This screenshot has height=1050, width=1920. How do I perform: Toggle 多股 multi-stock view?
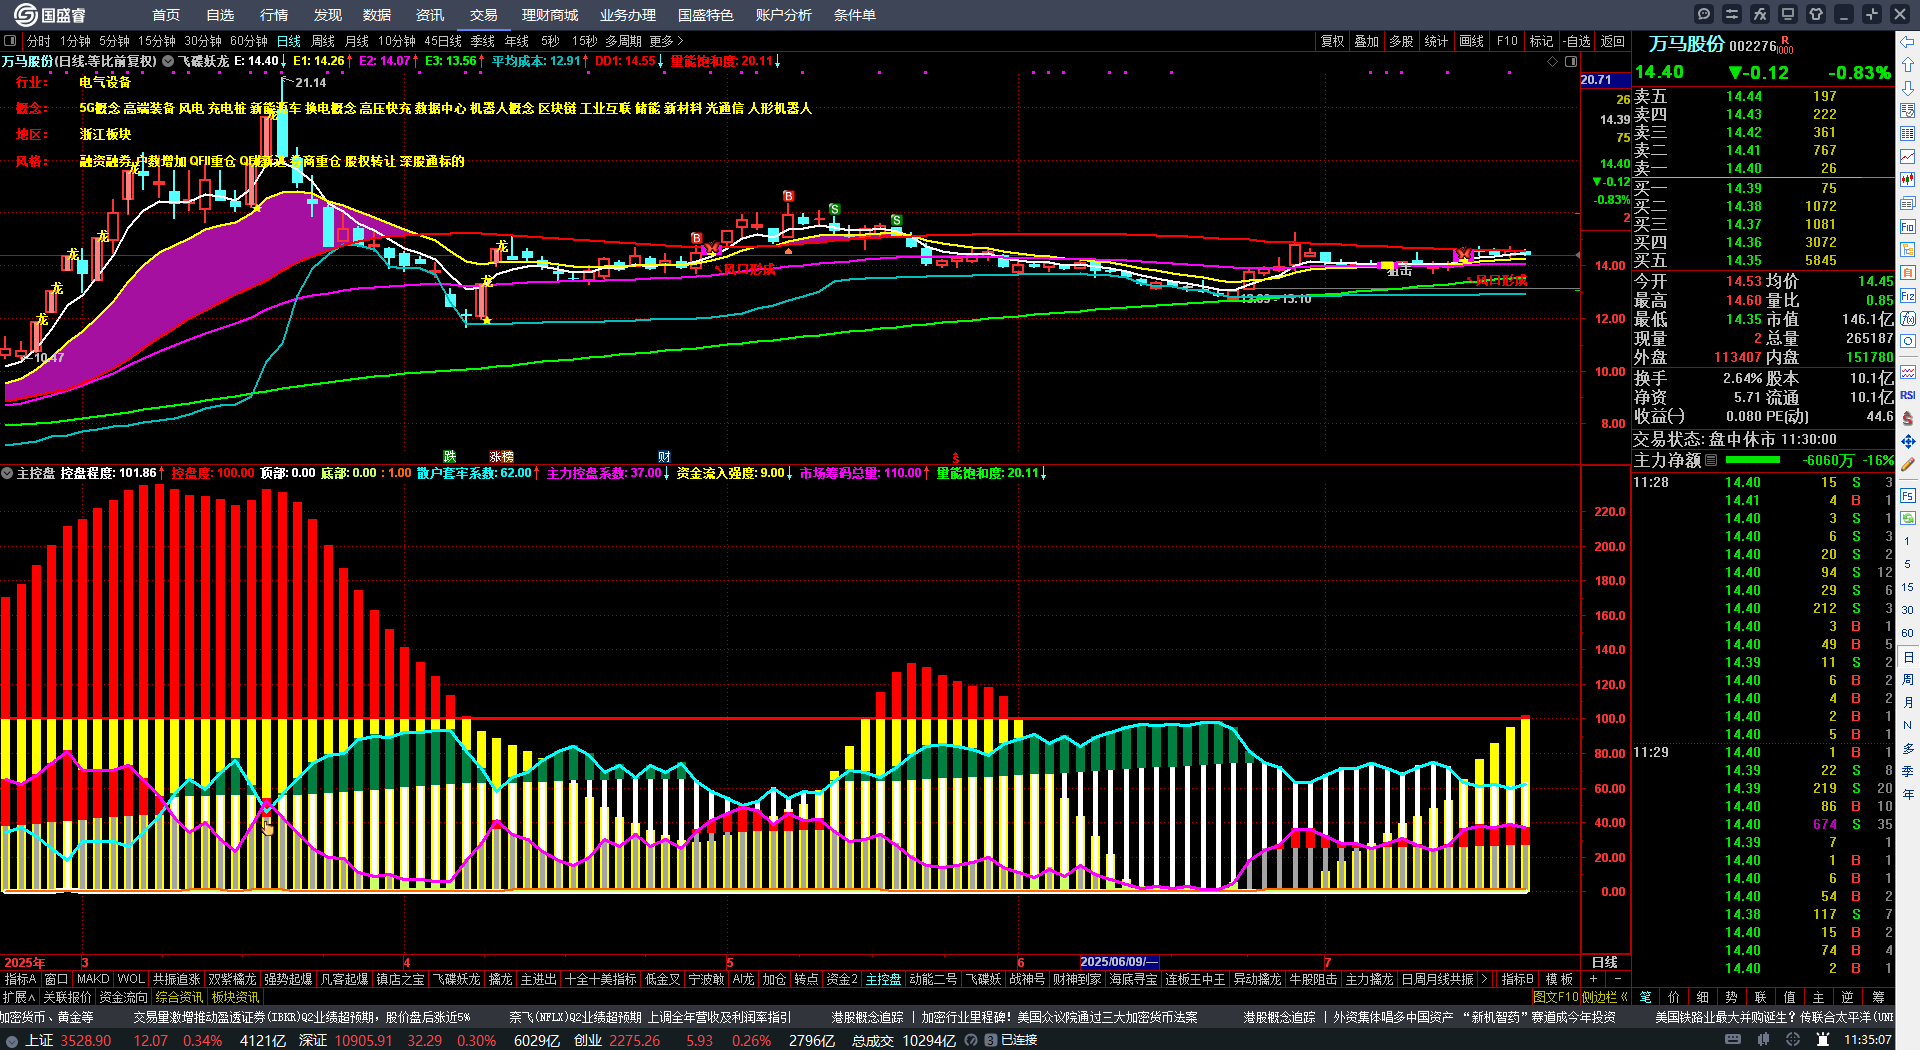pyautogui.click(x=1401, y=41)
